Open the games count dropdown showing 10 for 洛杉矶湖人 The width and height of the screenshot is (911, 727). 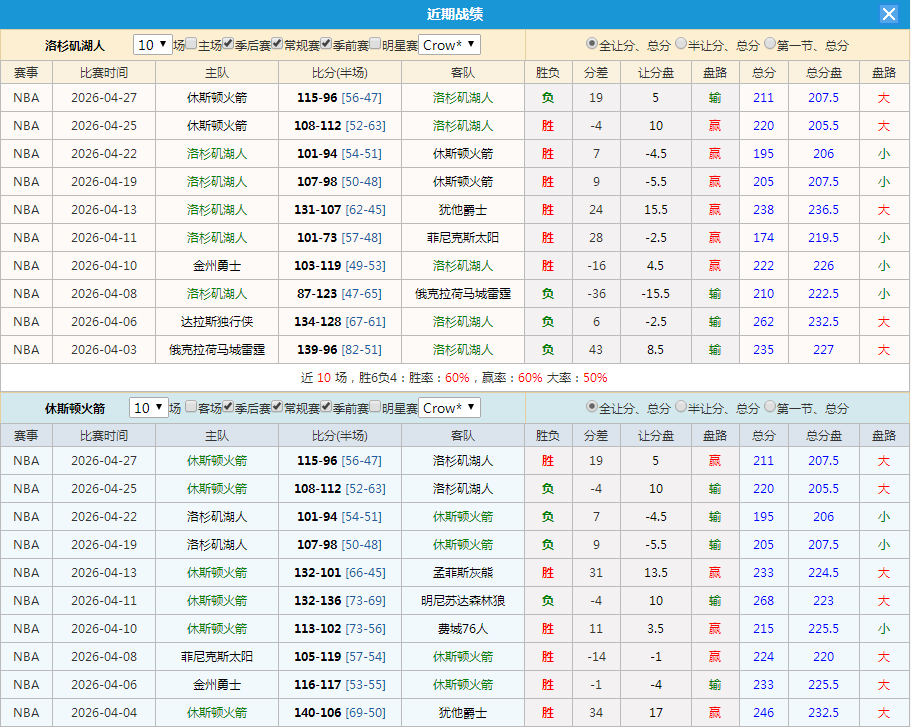(153, 45)
